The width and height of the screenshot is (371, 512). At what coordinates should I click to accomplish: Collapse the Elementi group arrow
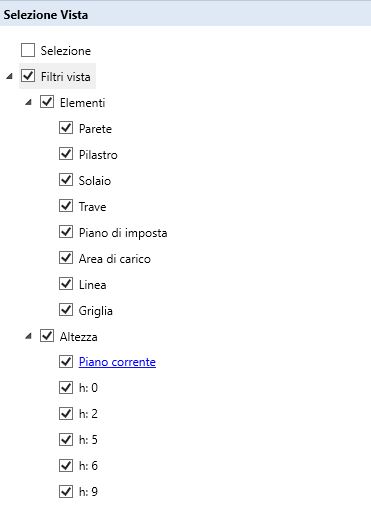pos(29,102)
